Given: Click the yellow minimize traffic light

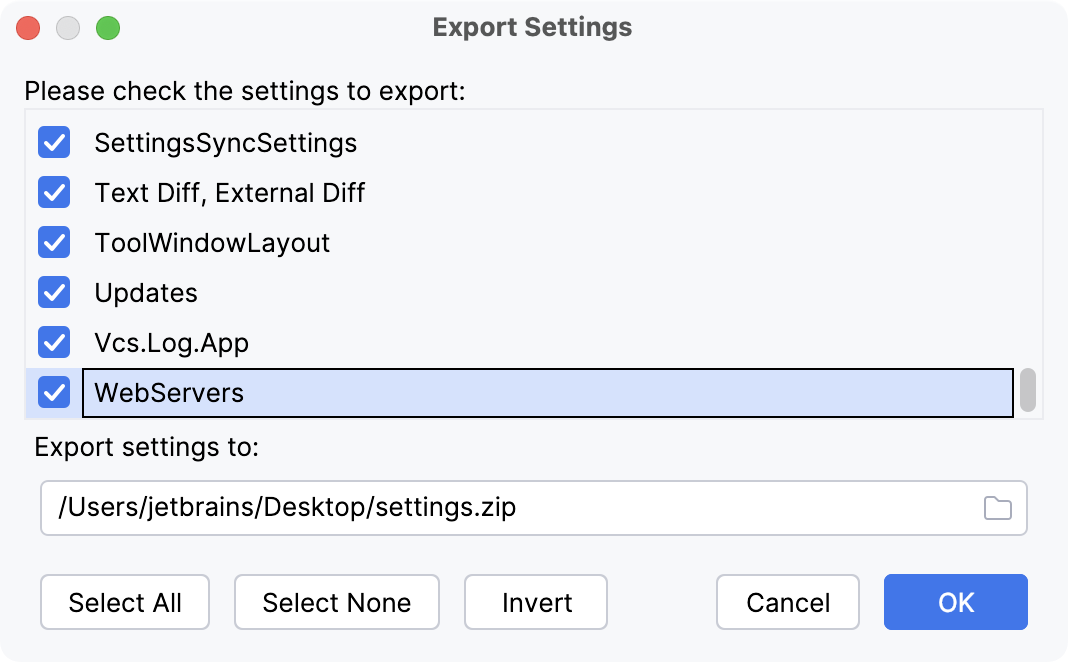Looking at the screenshot, I should (x=68, y=27).
